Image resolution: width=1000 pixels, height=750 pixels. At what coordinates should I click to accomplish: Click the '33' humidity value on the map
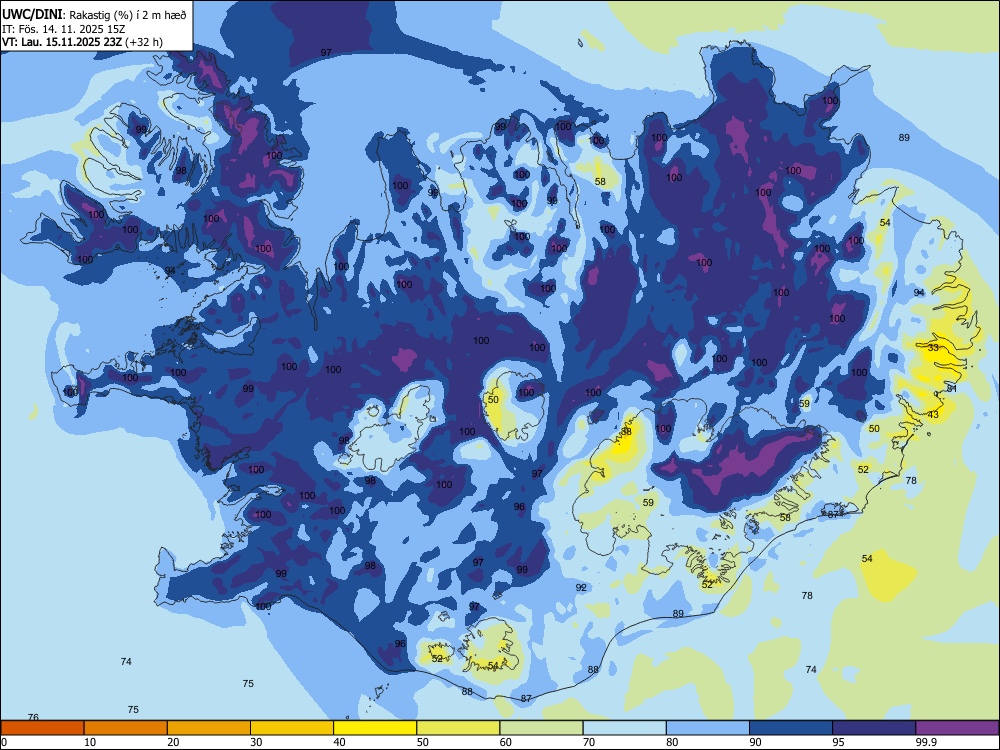click(933, 348)
